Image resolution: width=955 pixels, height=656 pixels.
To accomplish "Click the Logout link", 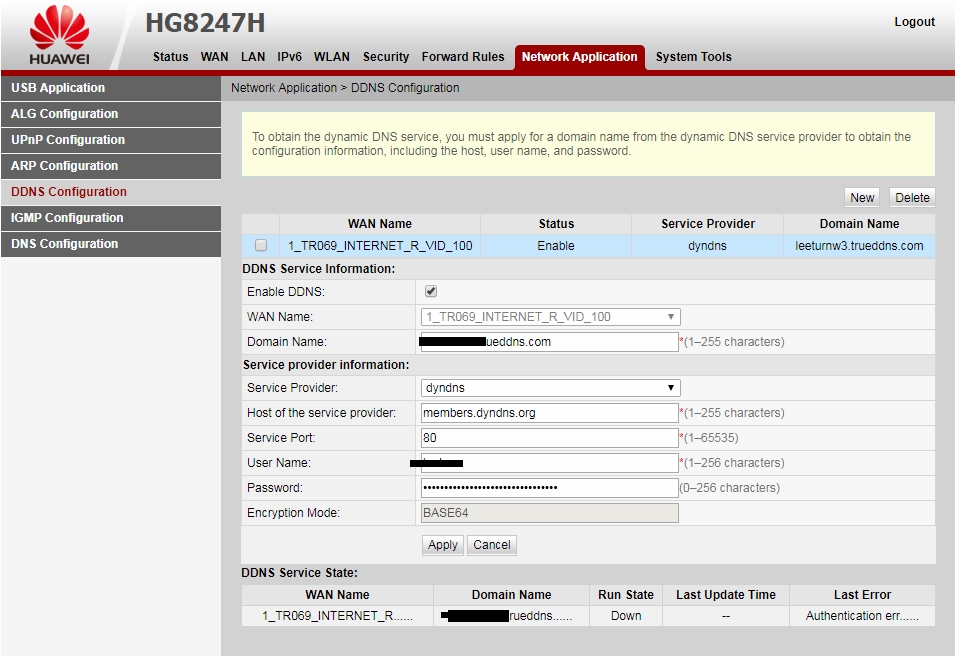I will pyautogui.click(x=914, y=22).
